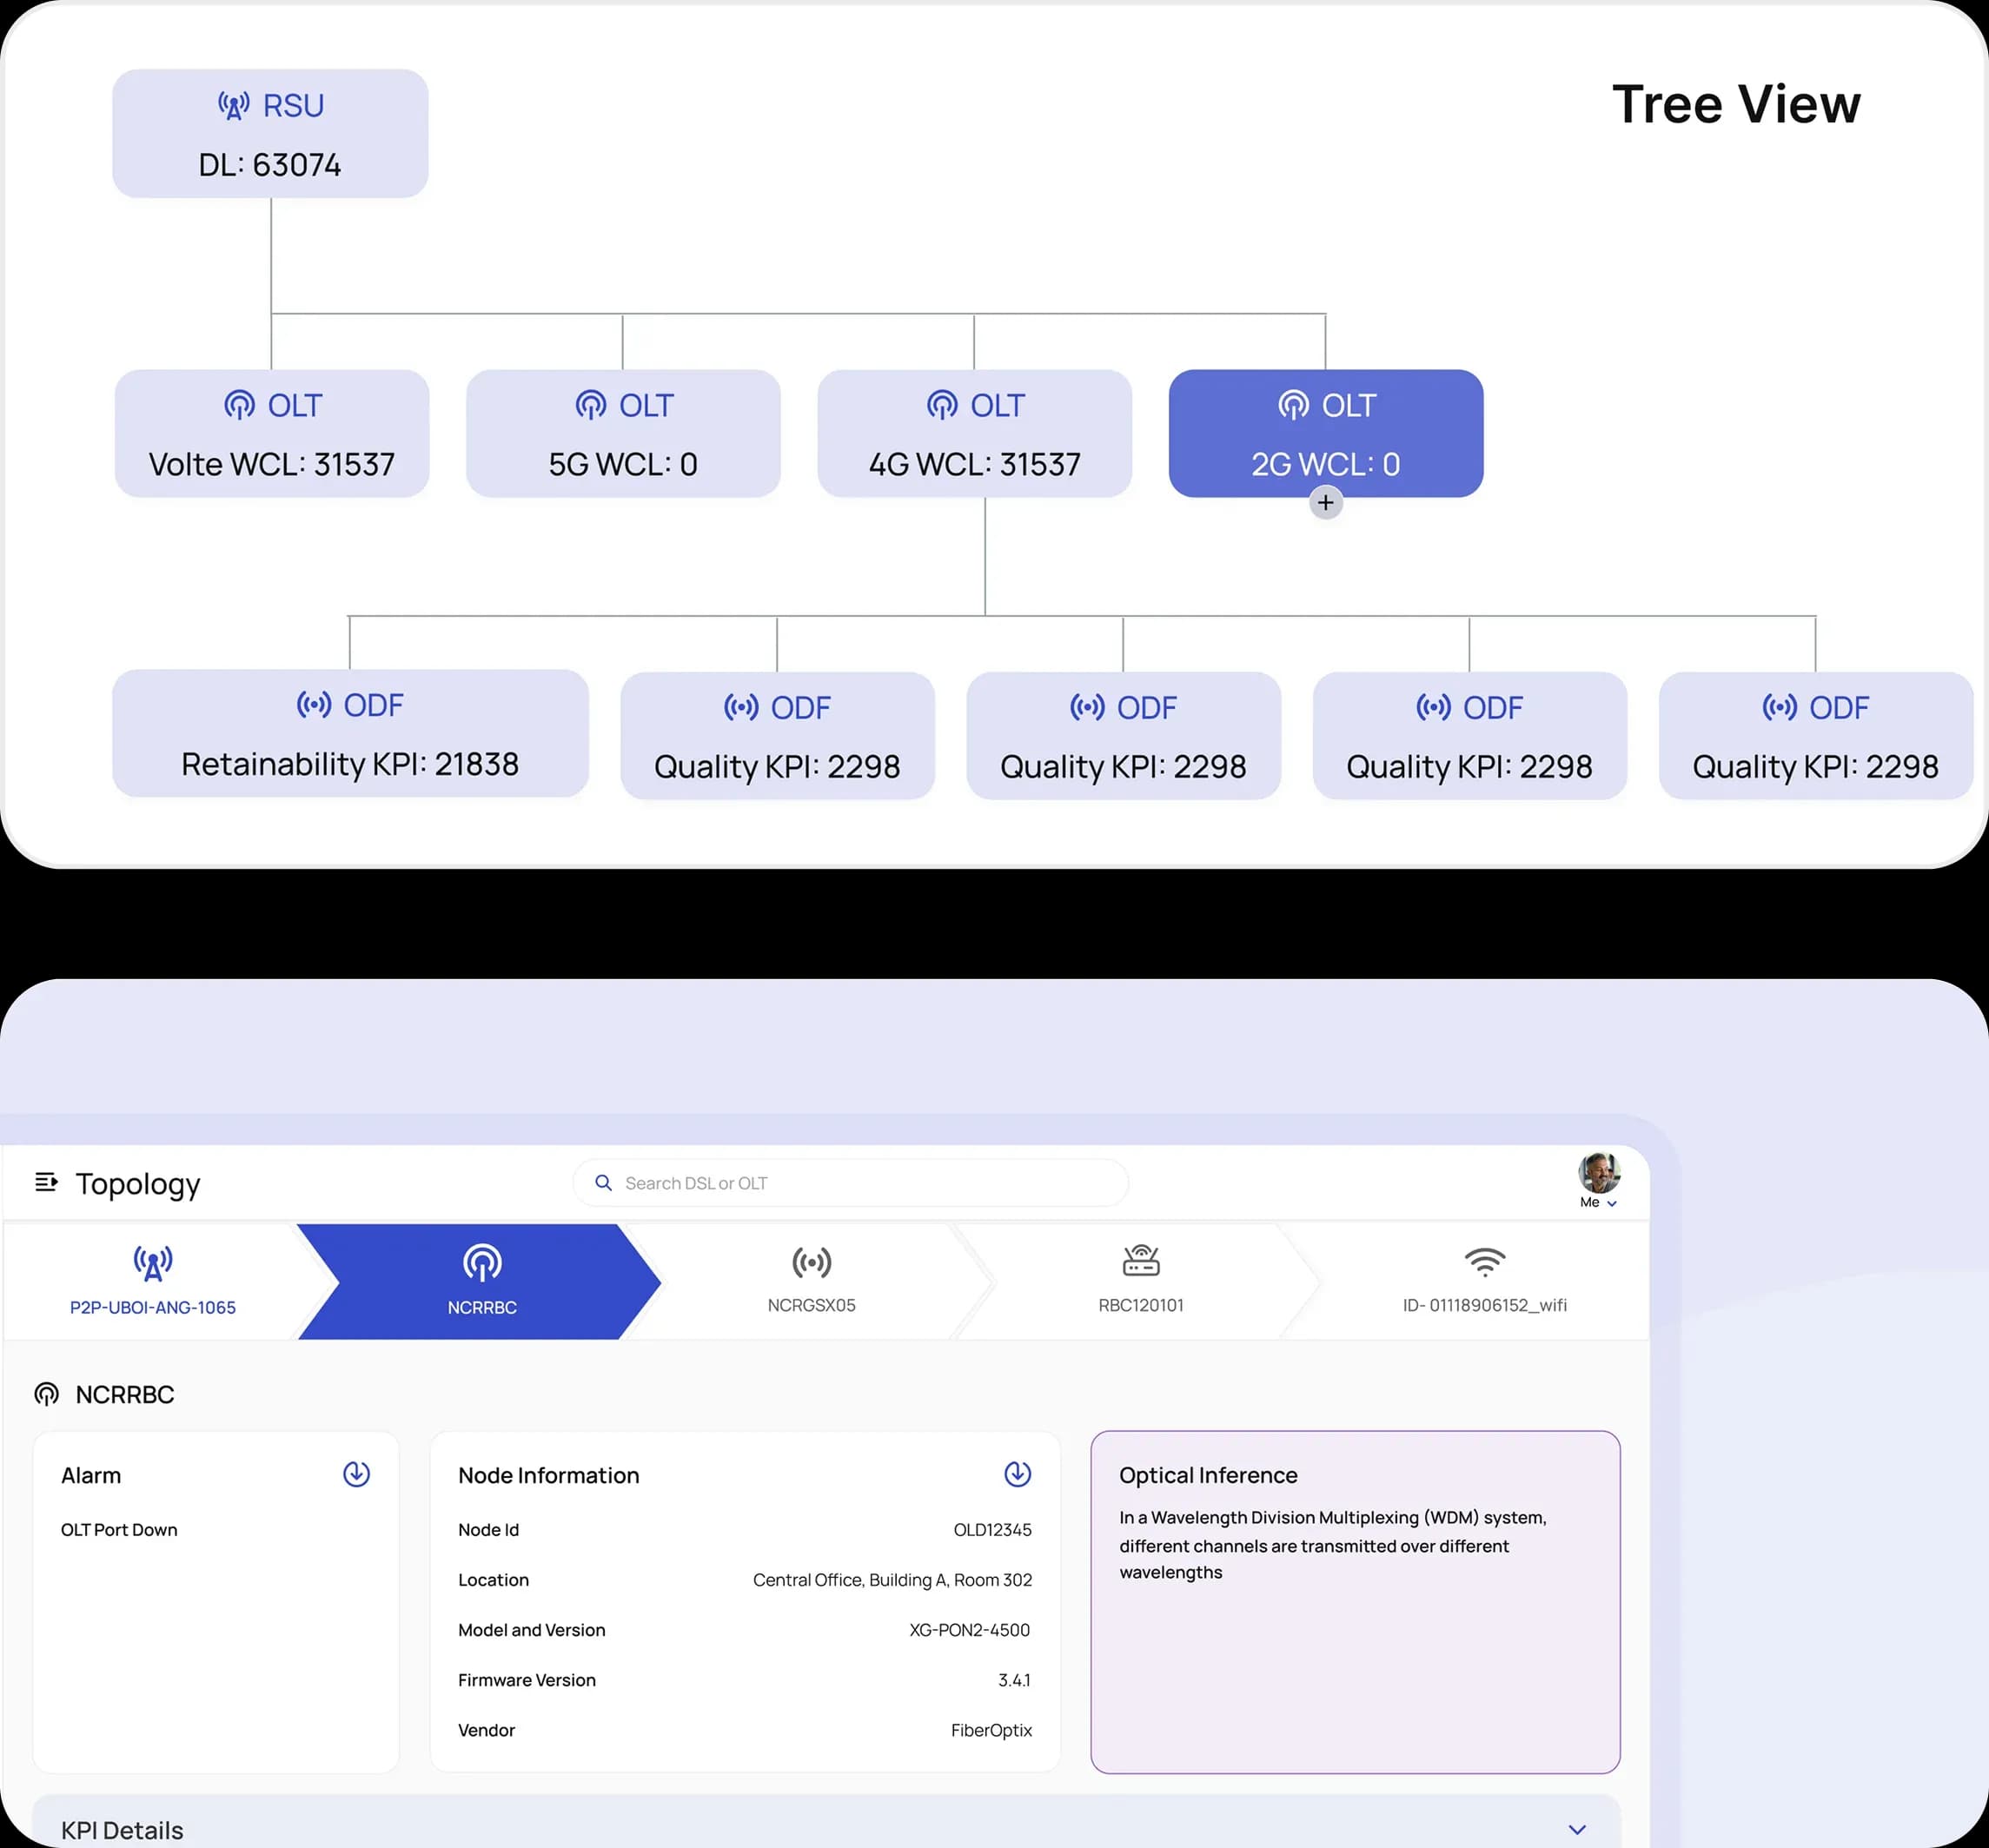Screen dimensions: 1989x1848
Task: Click the Search DSL or OLT field
Action: pyautogui.click(x=850, y=1182)
